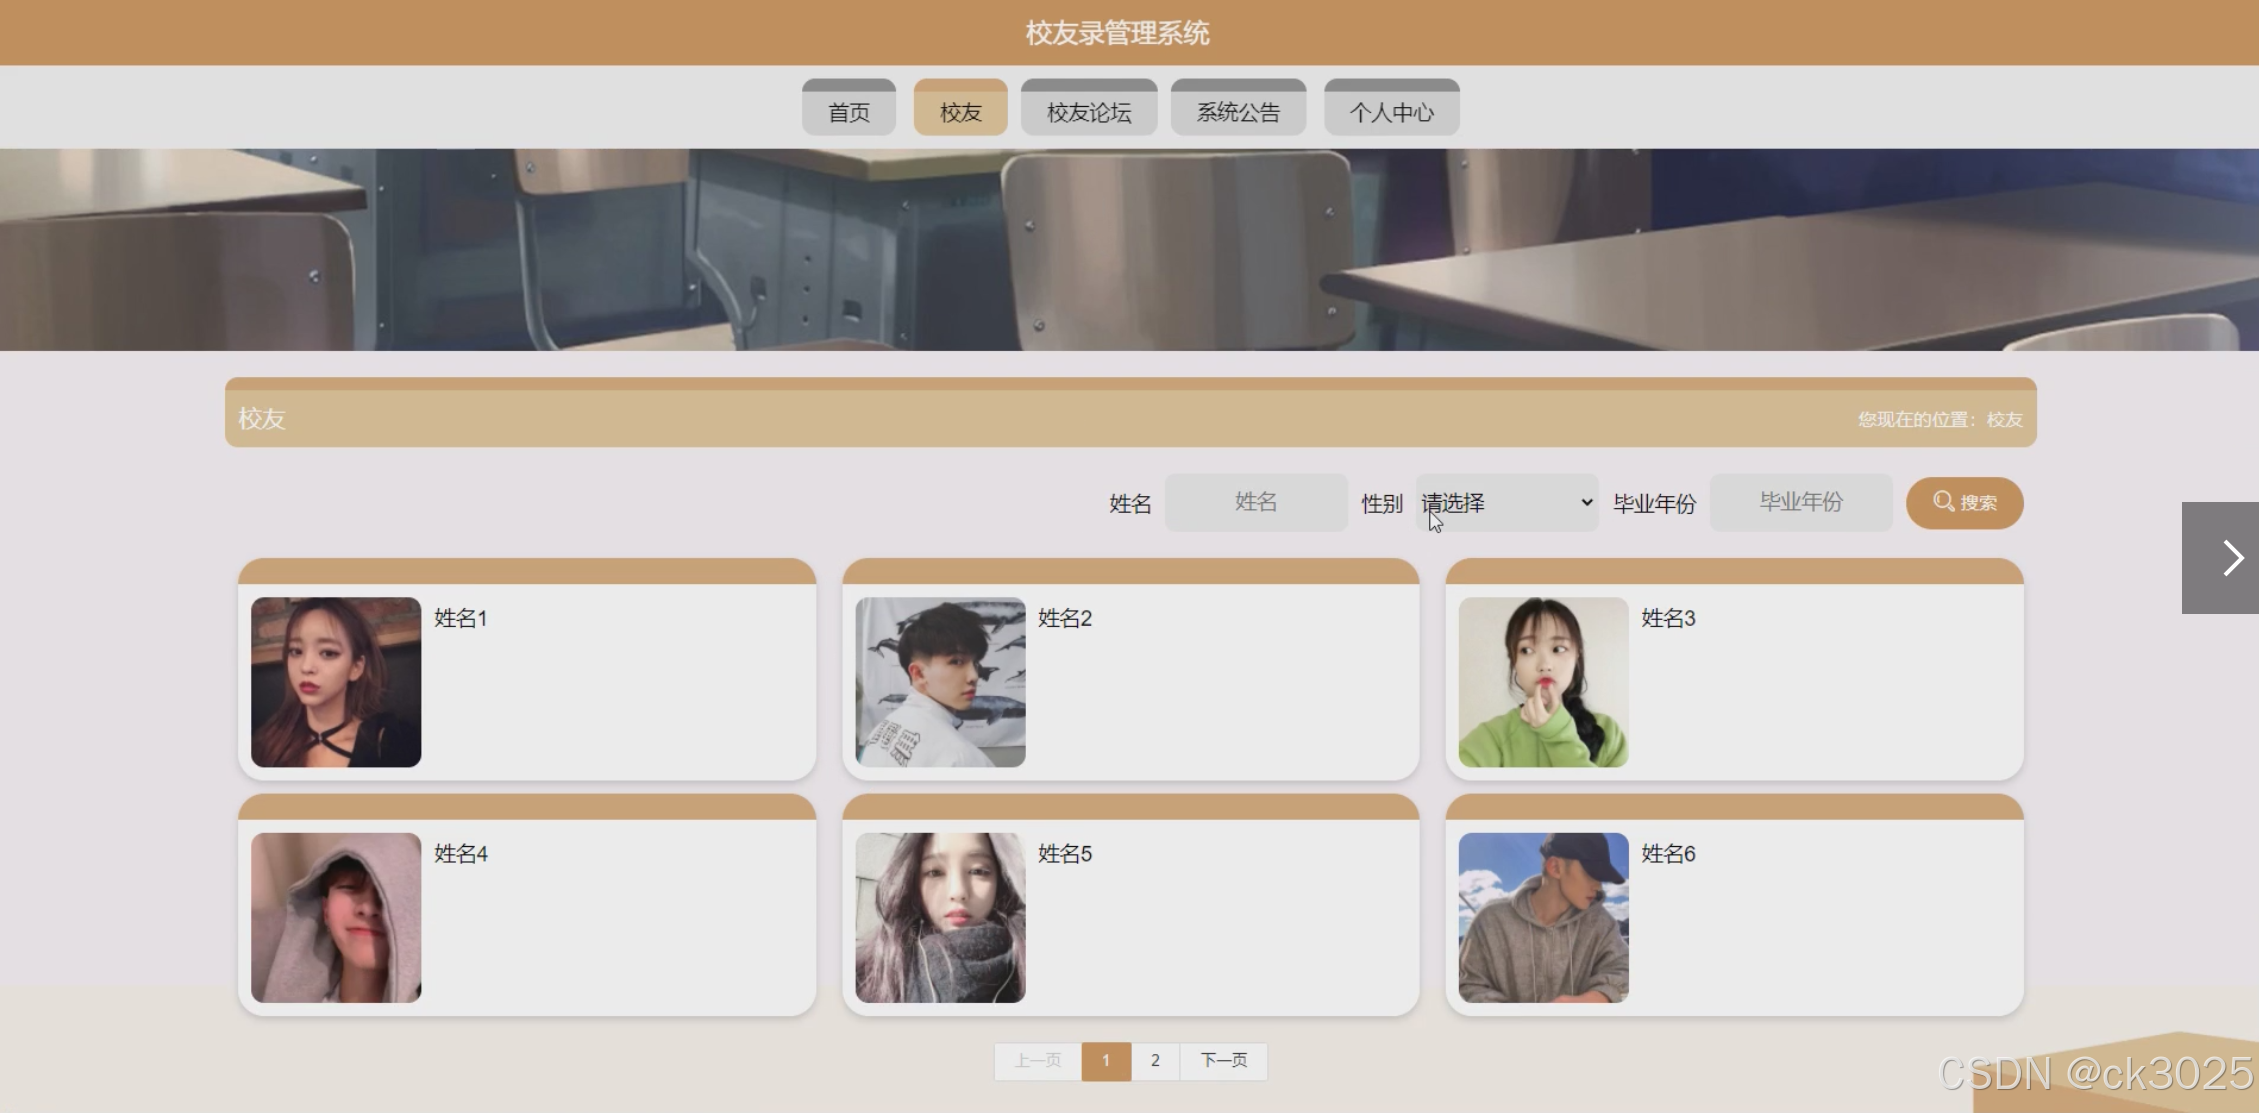Click the 姓名 name input field
Screen dimensions: 2259x1113
click(1255, 502)
